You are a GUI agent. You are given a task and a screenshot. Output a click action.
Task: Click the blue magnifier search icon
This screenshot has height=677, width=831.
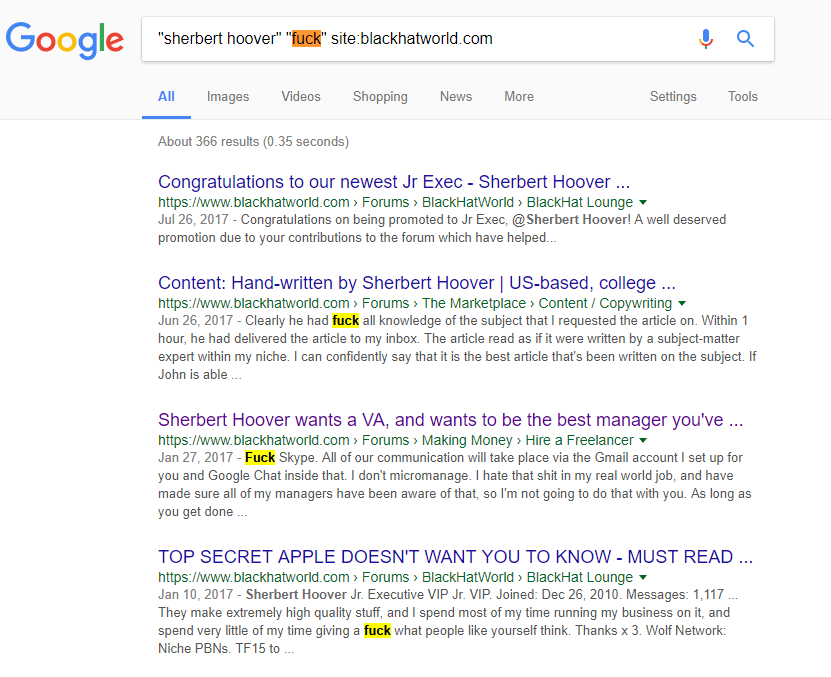(745, 39)
